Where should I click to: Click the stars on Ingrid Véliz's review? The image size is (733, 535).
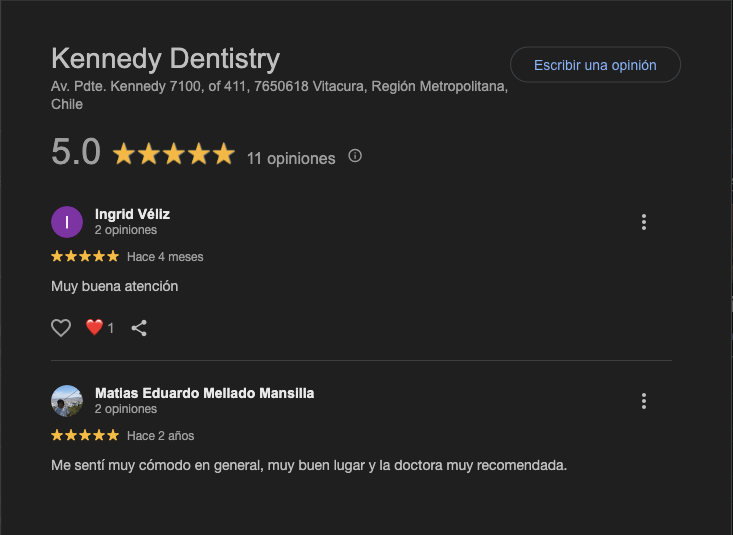85,257
